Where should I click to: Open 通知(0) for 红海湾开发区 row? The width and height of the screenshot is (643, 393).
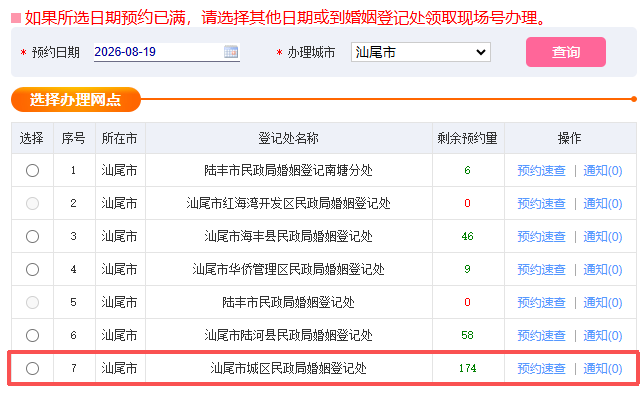point(602,203)
